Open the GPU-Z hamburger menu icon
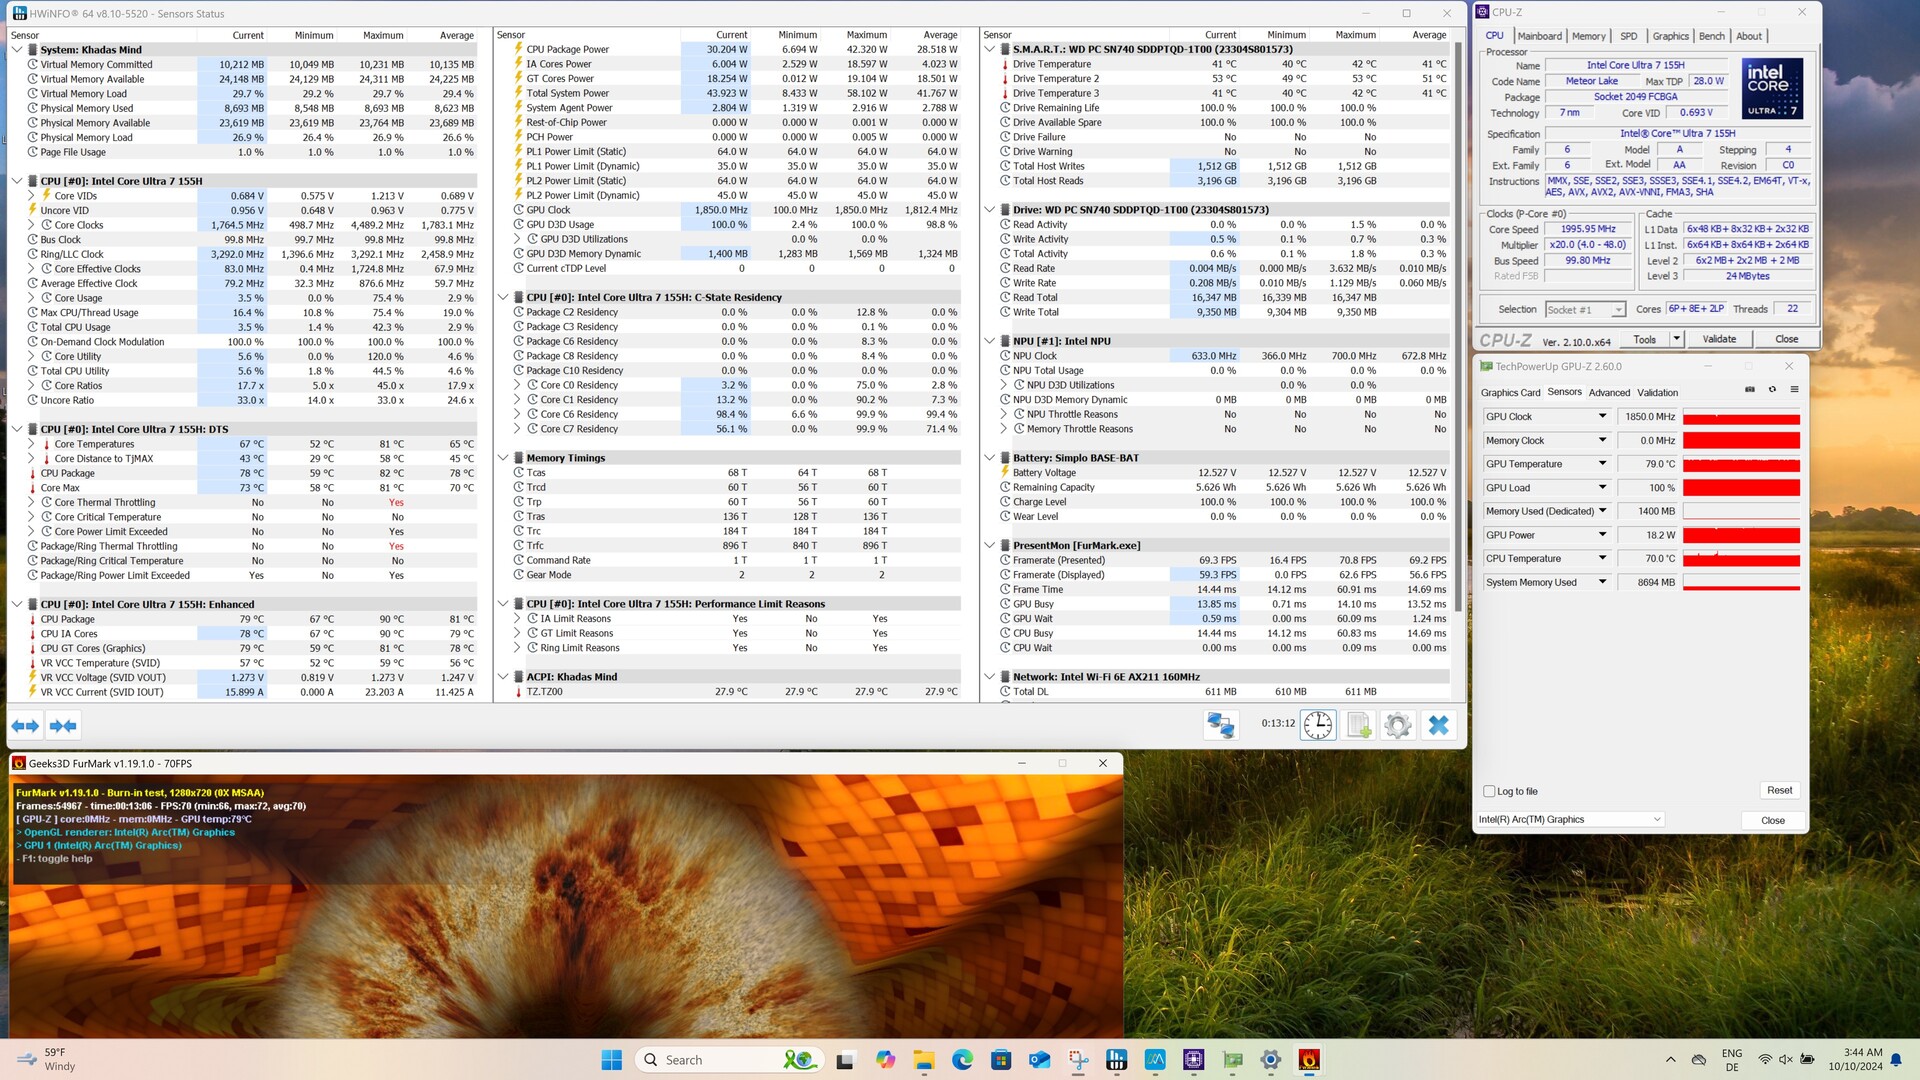The width and height of the screenshot is (1920, 1080). [1794, 390]
